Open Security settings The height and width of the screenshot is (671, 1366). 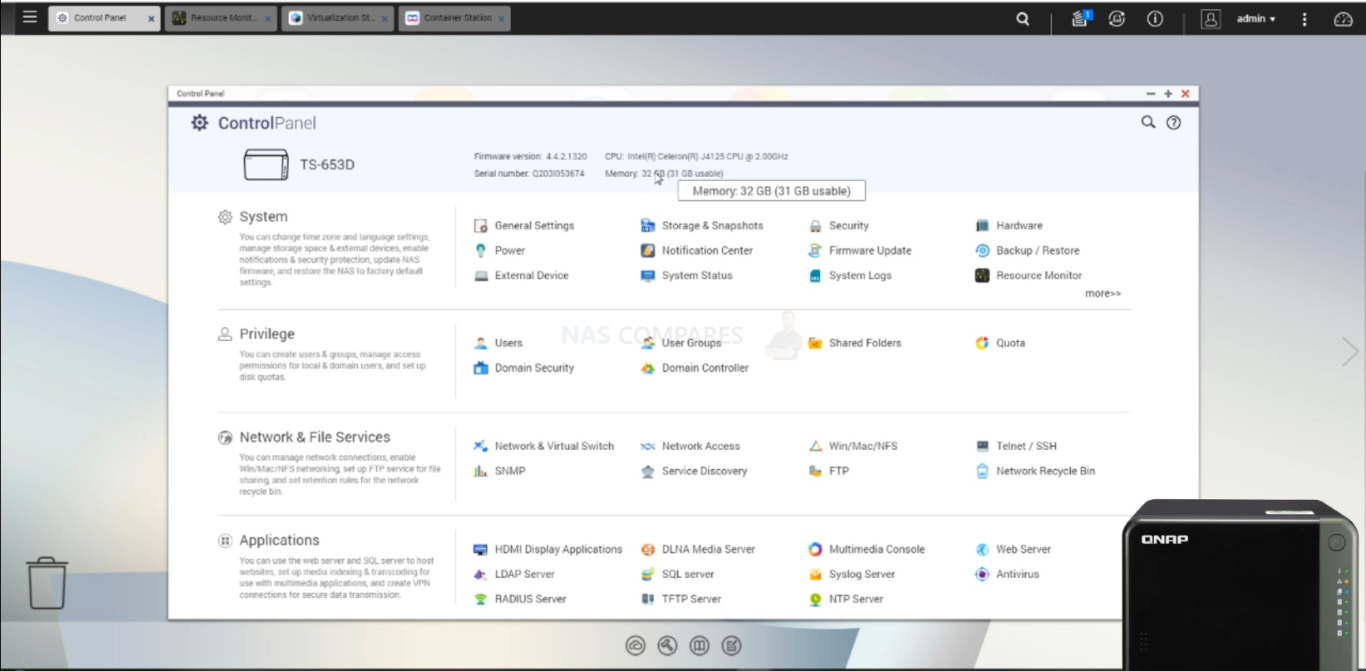point(838,226)
